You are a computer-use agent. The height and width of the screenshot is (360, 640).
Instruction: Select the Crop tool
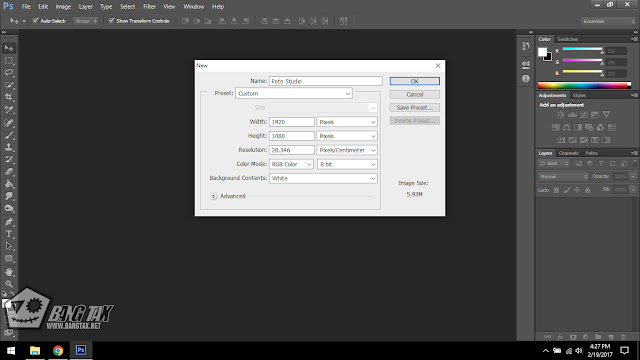click(x=9, y=97)
